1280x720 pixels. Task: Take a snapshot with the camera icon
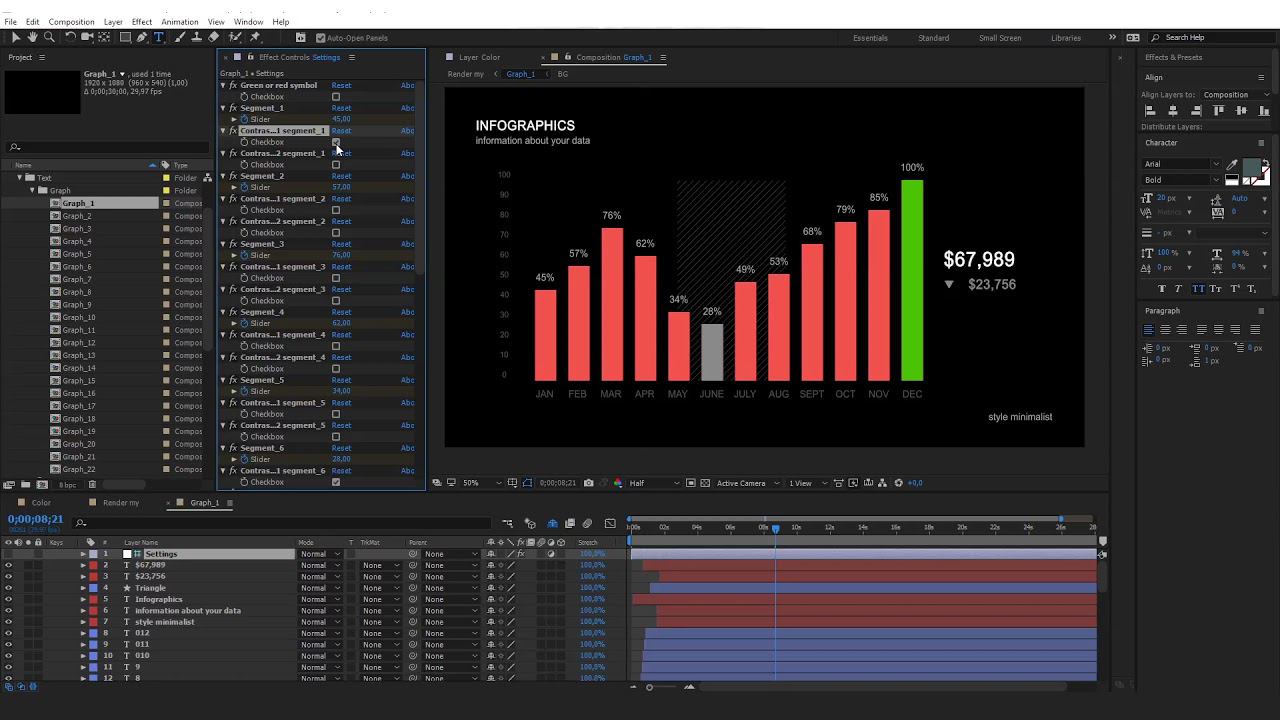click(588, 483)
